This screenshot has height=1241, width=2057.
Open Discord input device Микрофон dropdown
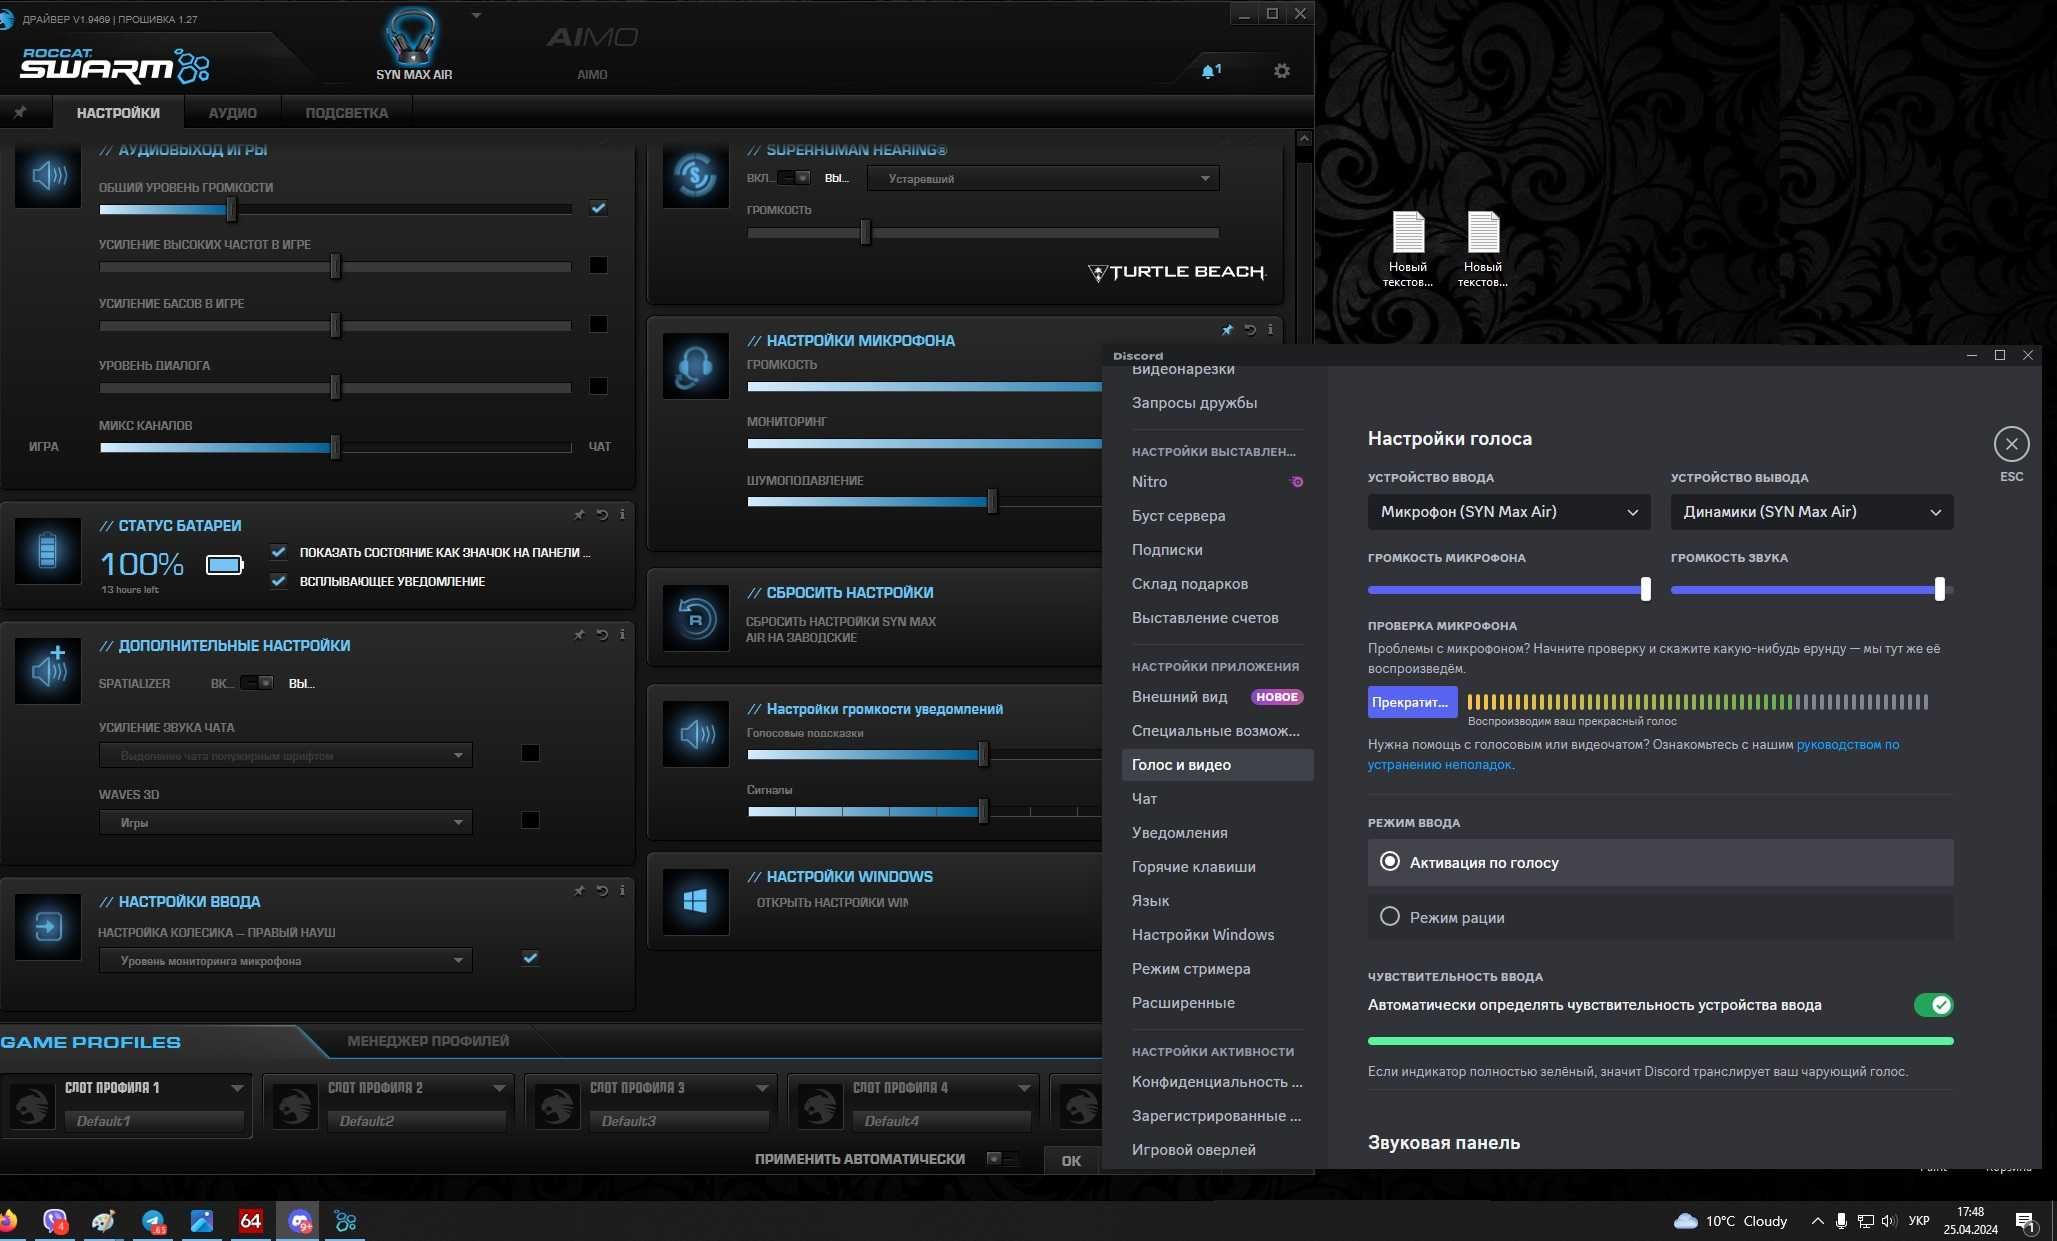[1509, 512]
